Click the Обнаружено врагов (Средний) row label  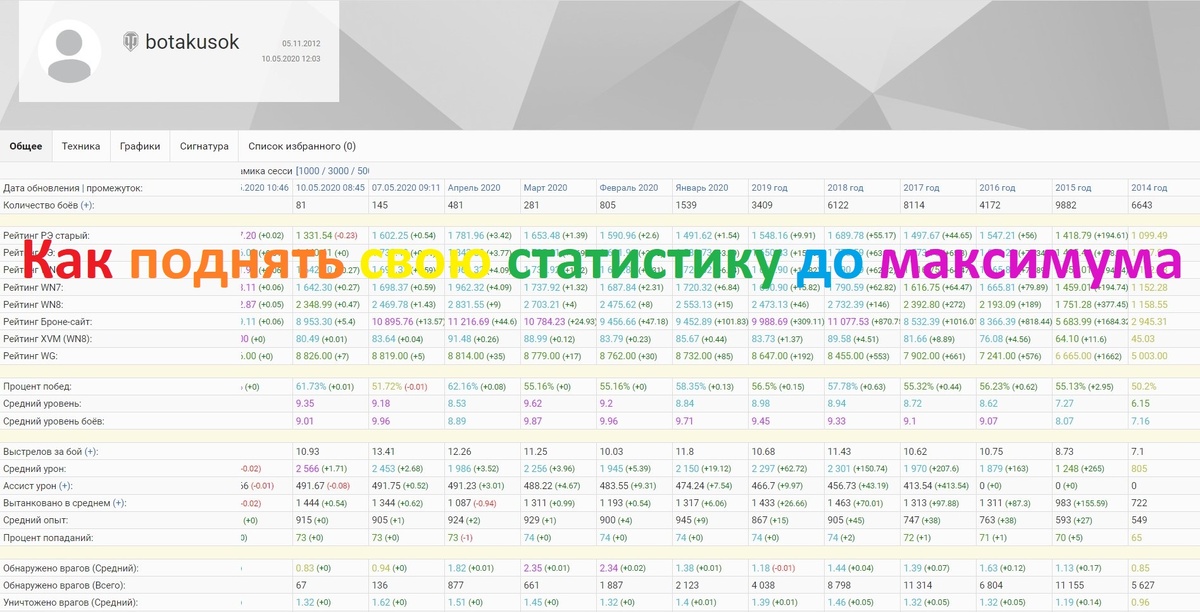click(70, 568)
